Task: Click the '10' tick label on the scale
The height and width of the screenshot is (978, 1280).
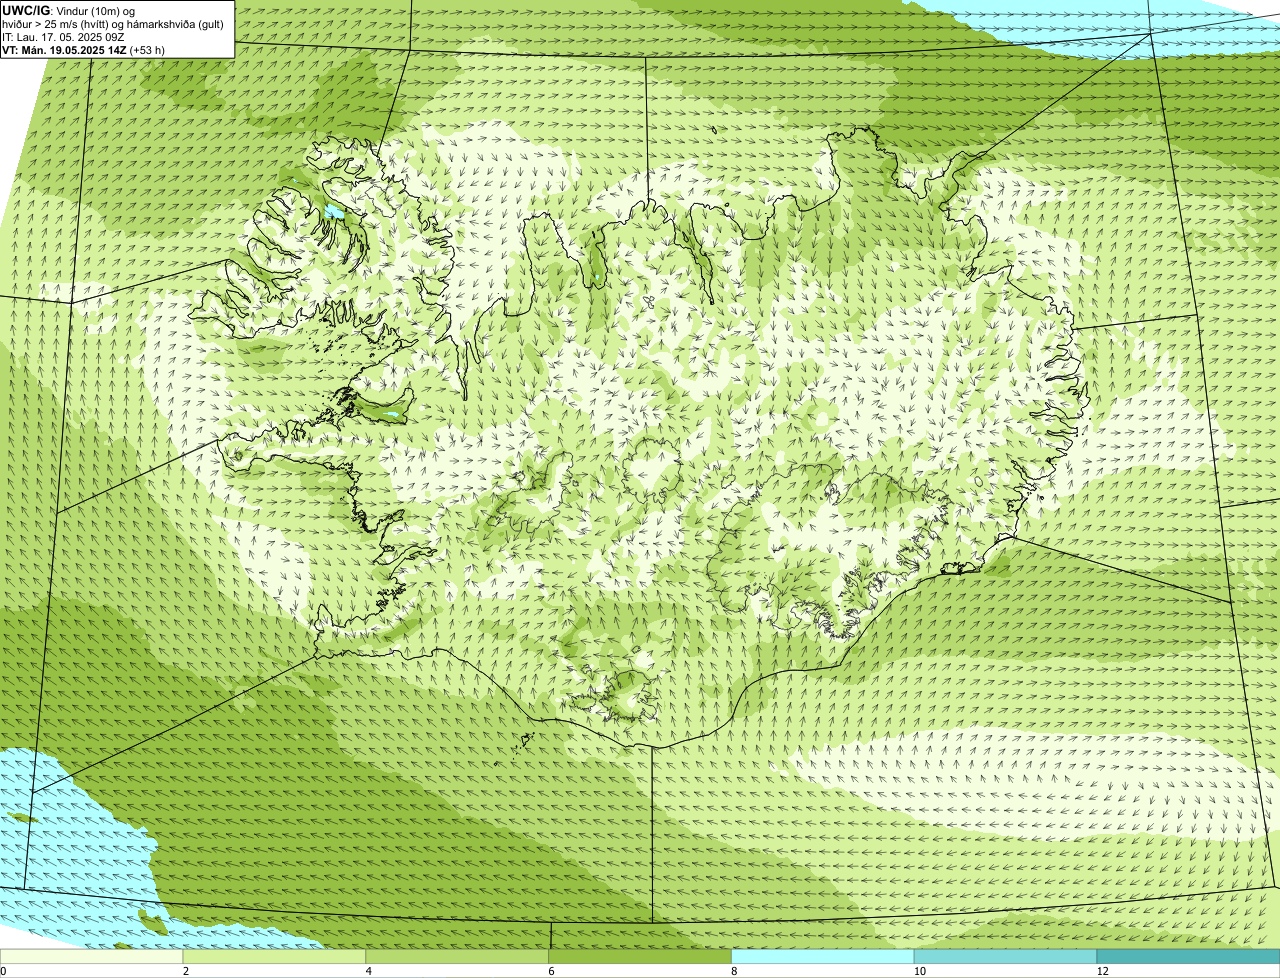Action: [x=918, y=971]
